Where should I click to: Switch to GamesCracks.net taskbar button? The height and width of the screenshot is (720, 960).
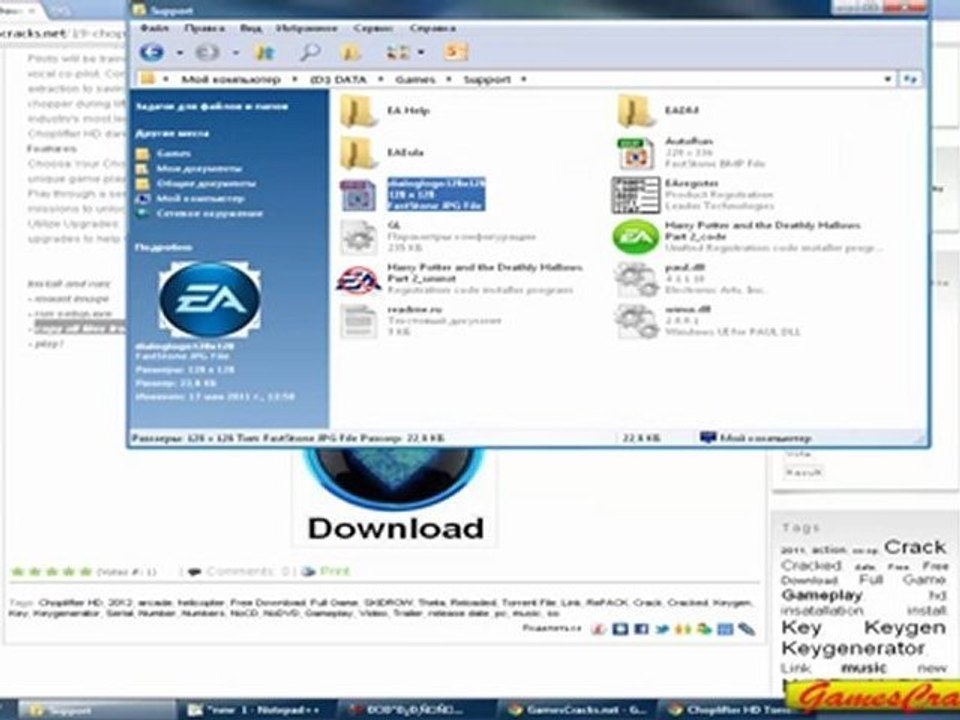tap(576, 710)
